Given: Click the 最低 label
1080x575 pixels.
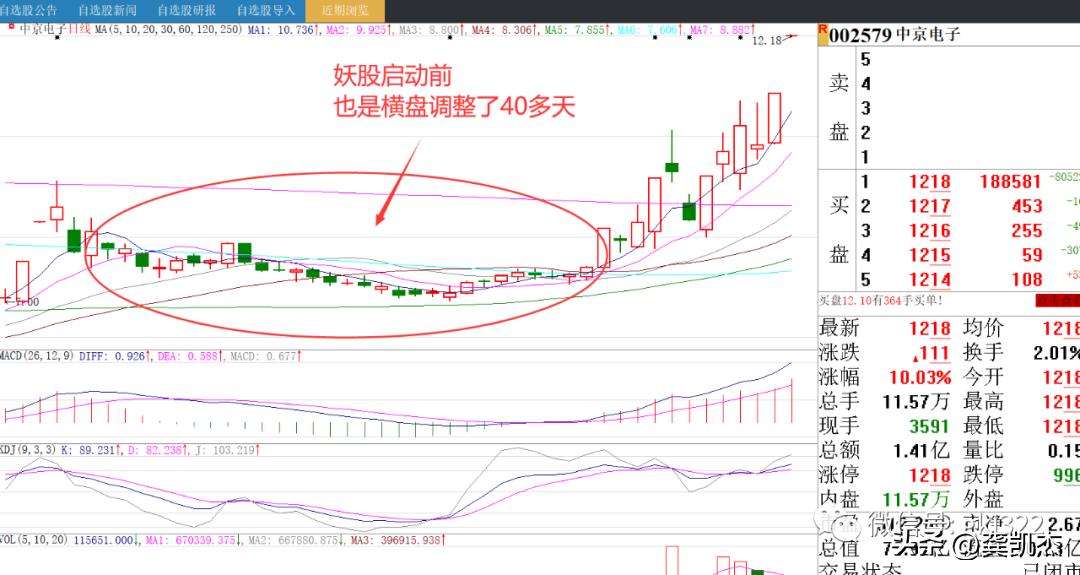Looking at the screenshot, I should (x=983, y=426).
